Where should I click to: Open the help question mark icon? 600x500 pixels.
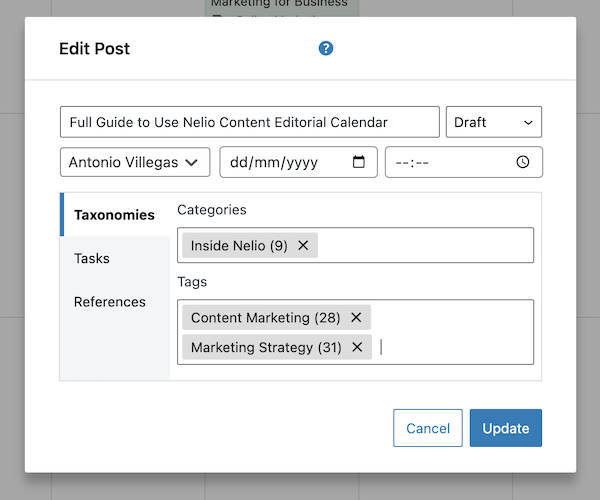click(x=326, y=49)
